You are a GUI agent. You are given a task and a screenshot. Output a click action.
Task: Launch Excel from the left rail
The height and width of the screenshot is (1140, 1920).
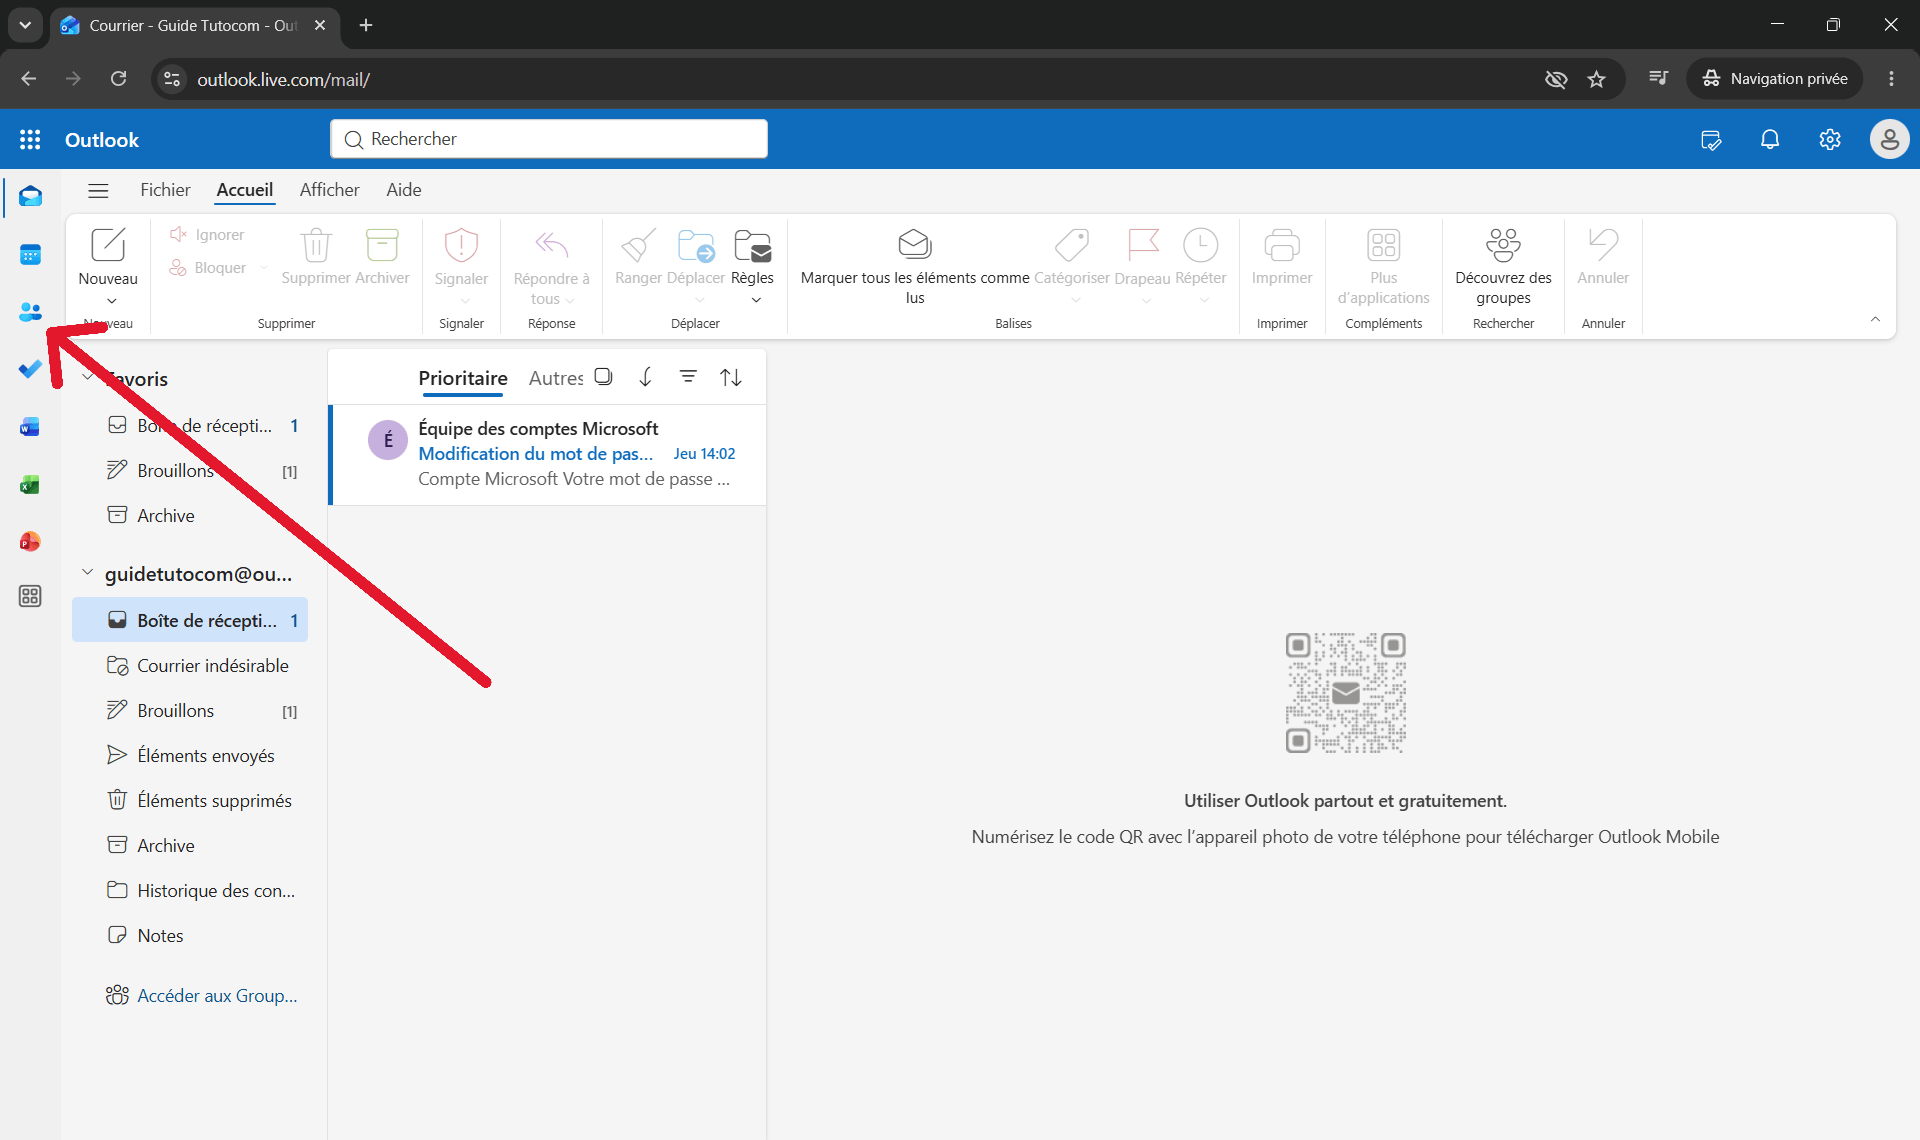(30, 485)
